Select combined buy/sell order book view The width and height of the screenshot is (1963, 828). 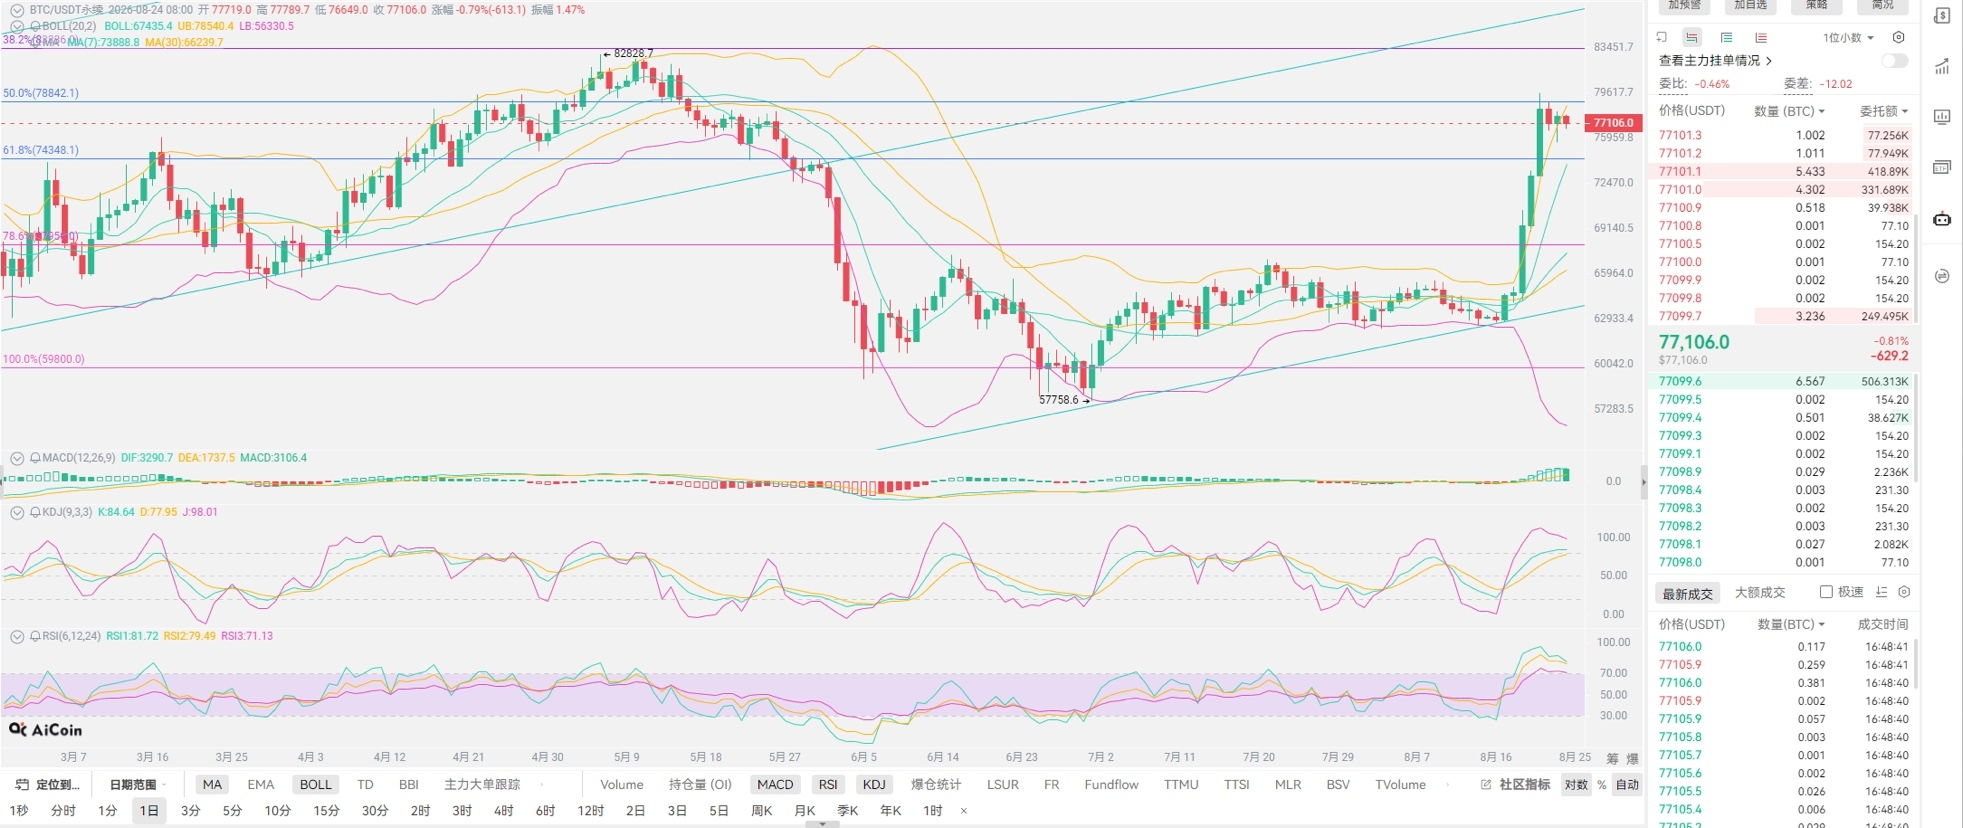coord(1692,37)
